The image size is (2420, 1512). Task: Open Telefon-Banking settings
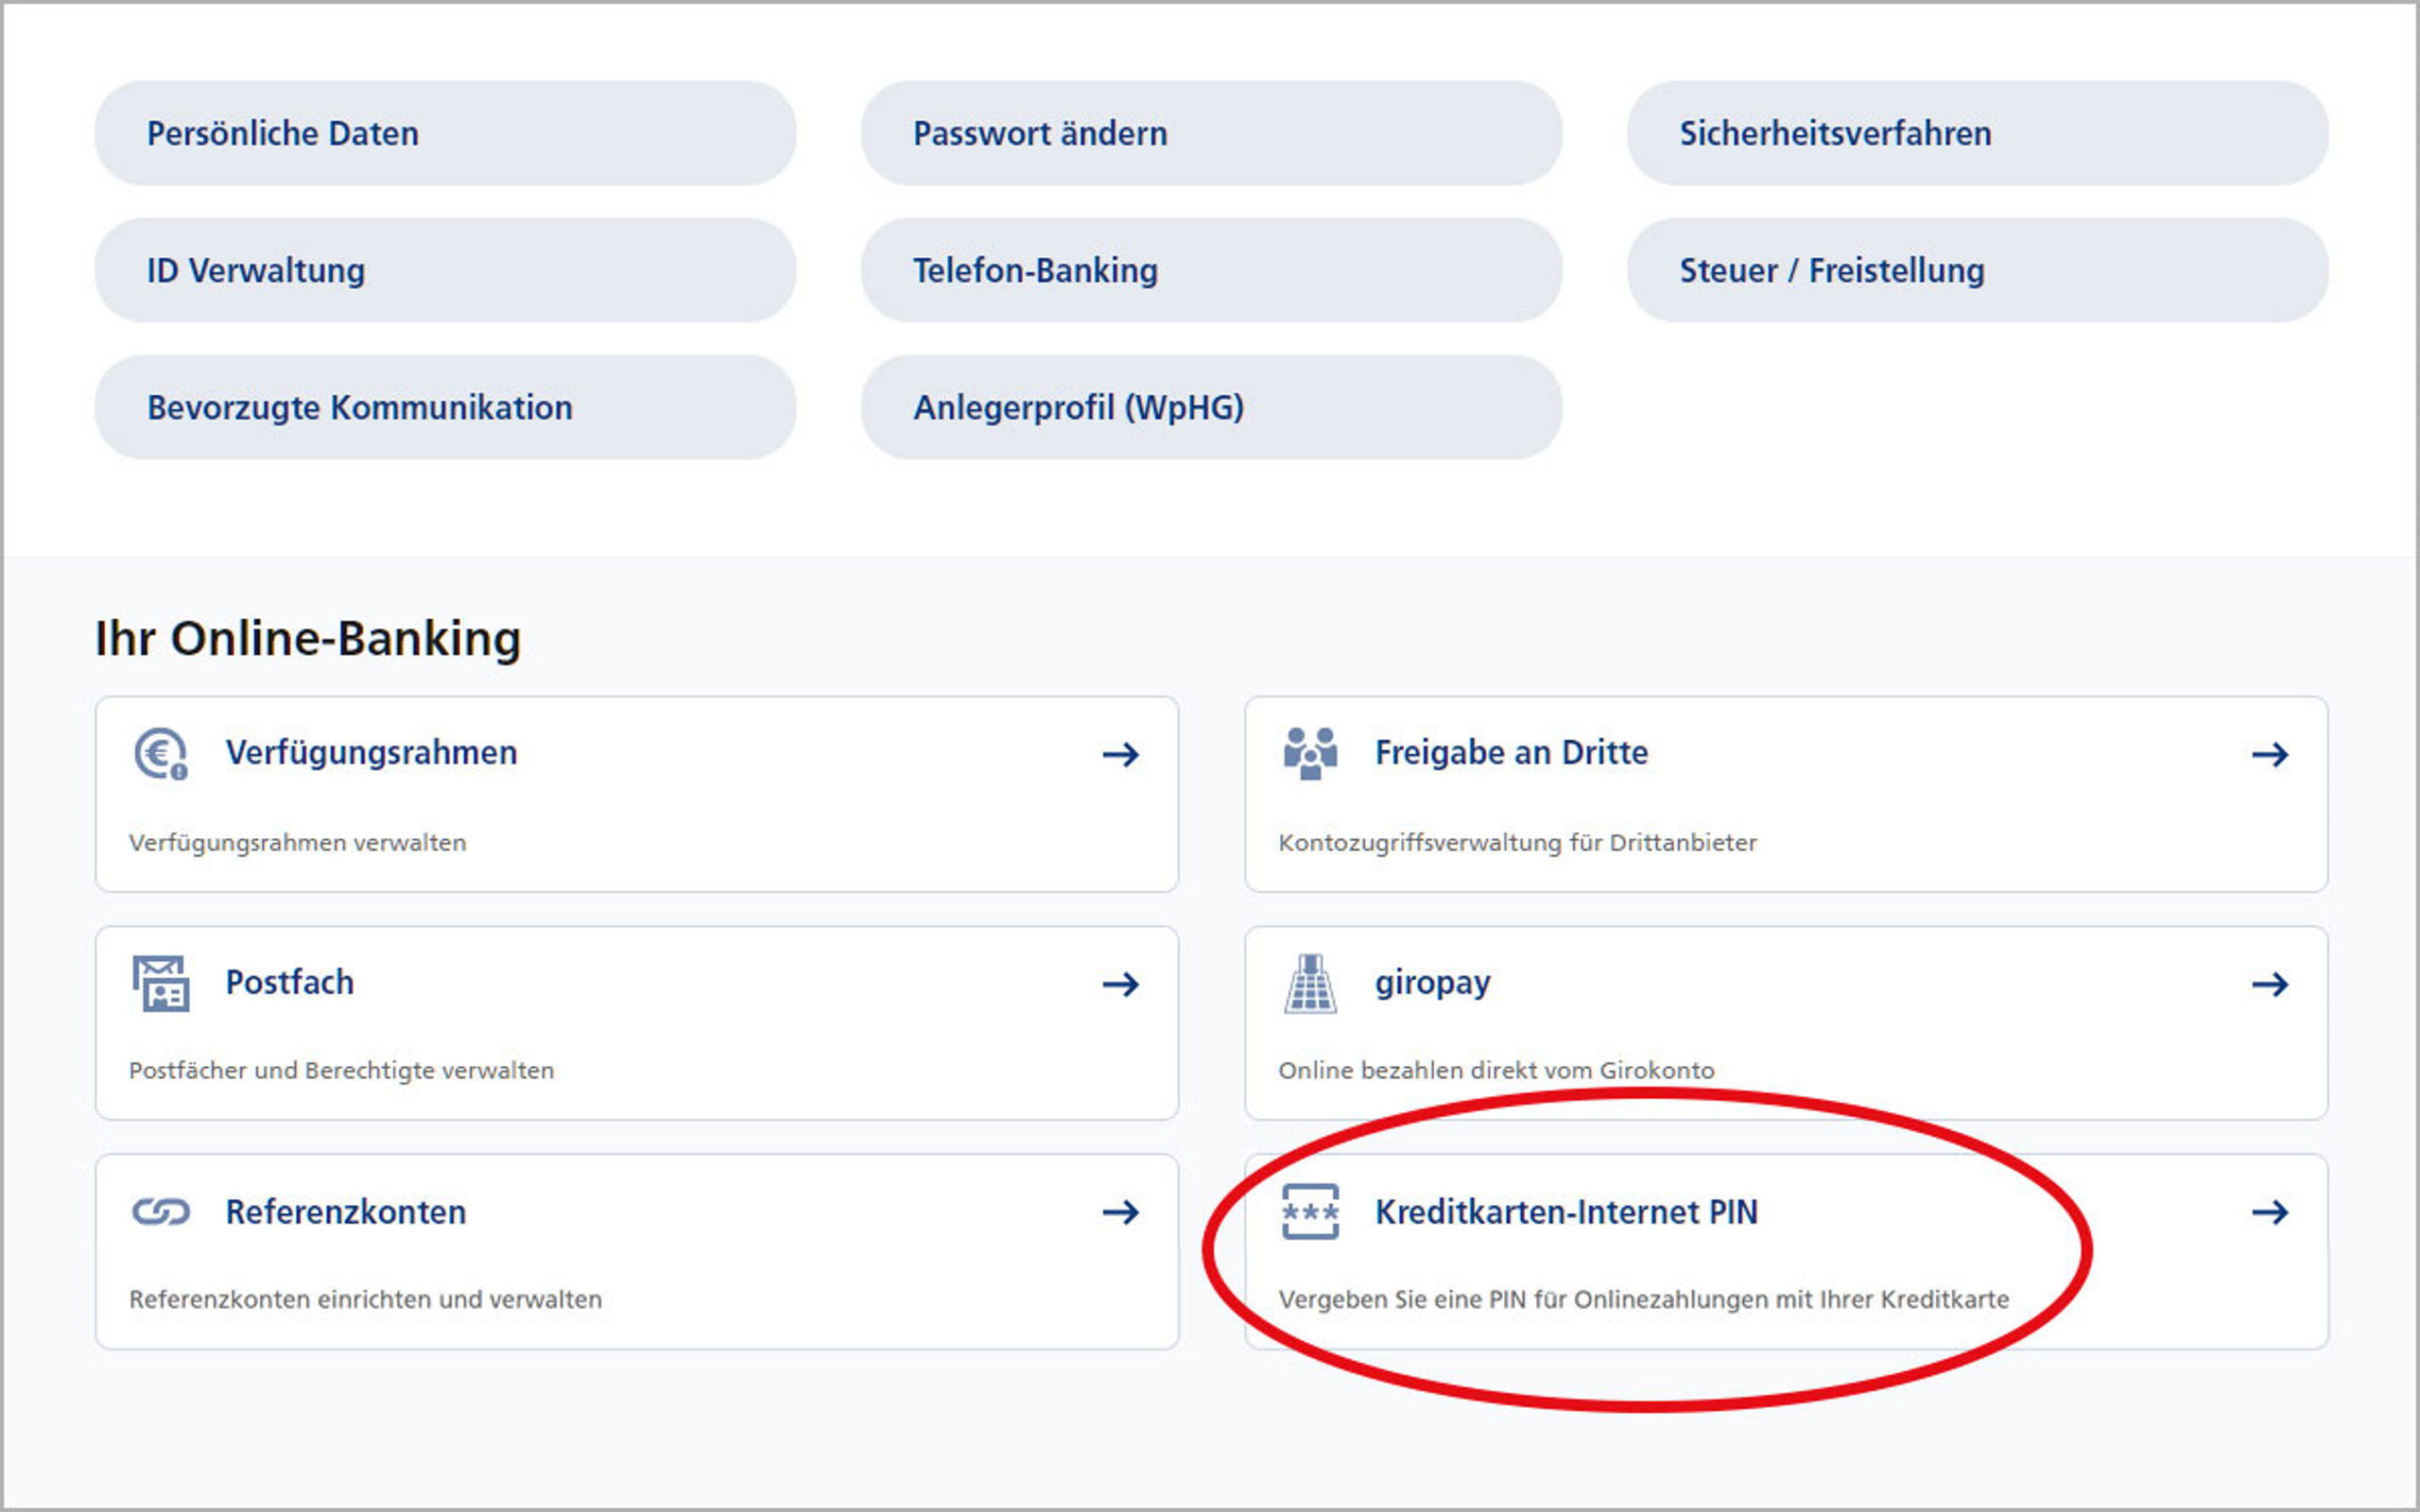coord(1211,270)
